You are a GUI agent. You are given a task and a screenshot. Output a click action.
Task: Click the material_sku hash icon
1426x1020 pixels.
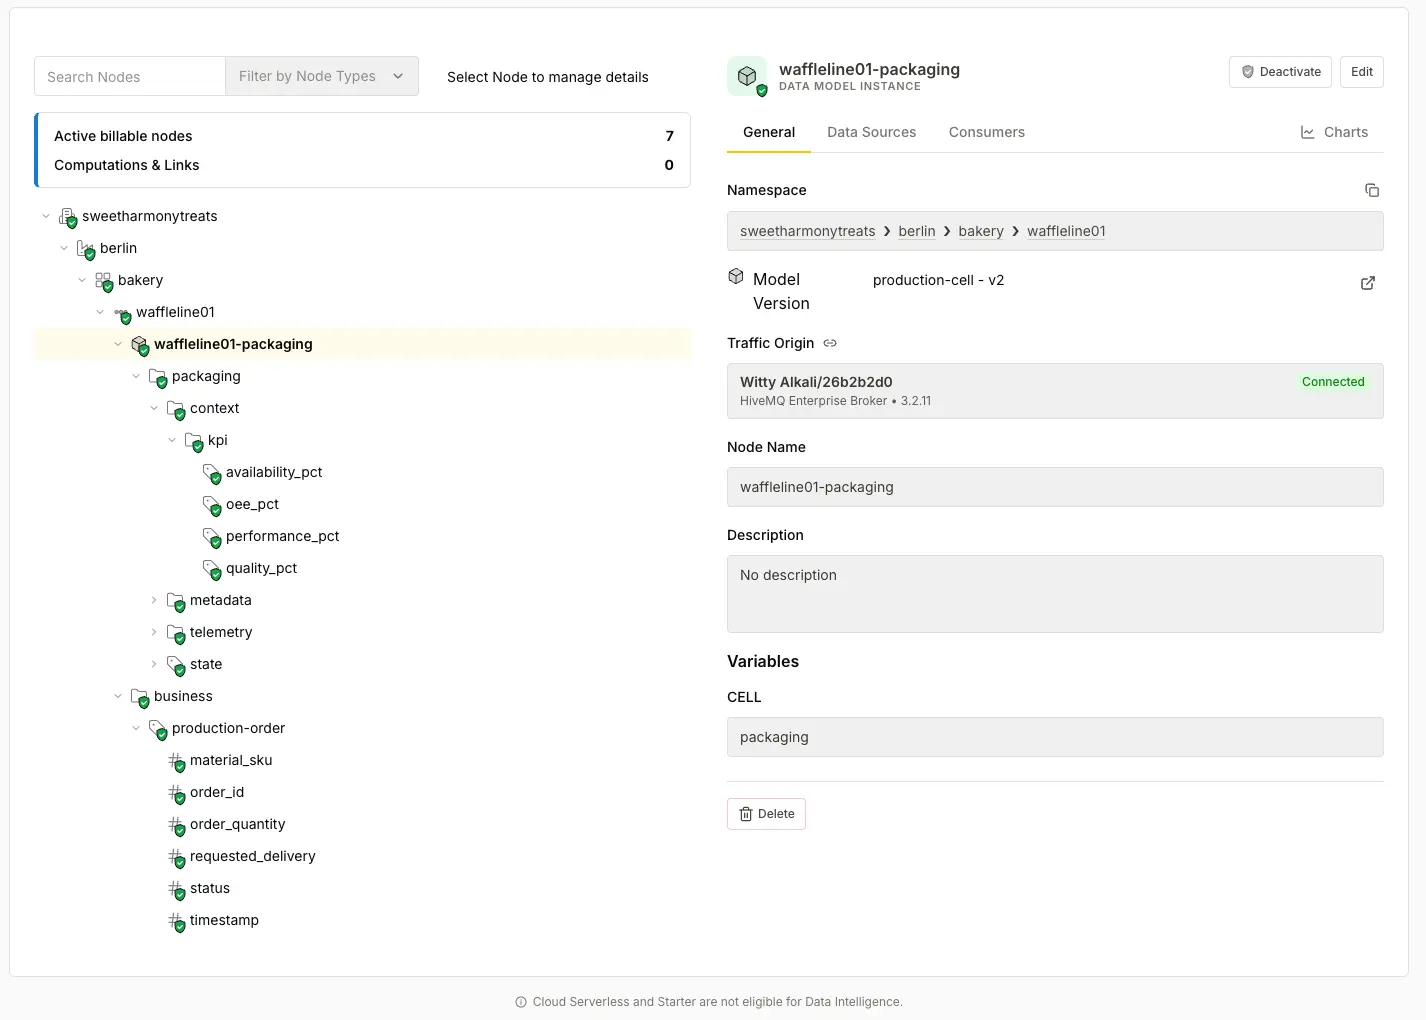pyautogui.click(x=175, y=761)
